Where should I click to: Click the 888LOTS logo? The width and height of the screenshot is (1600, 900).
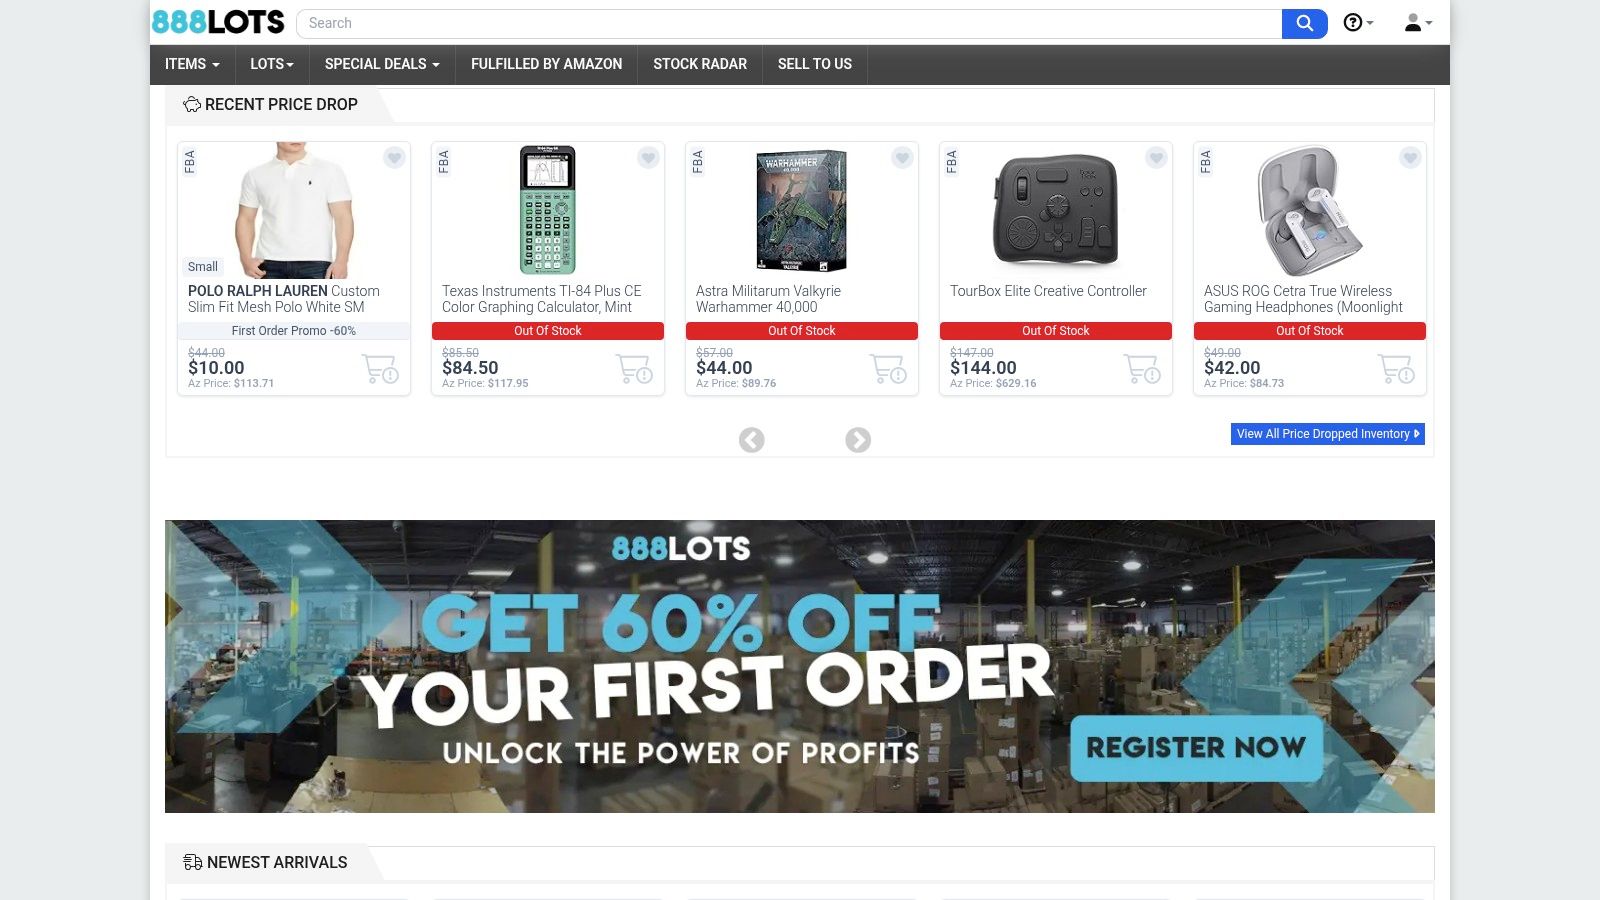(218, 22)
